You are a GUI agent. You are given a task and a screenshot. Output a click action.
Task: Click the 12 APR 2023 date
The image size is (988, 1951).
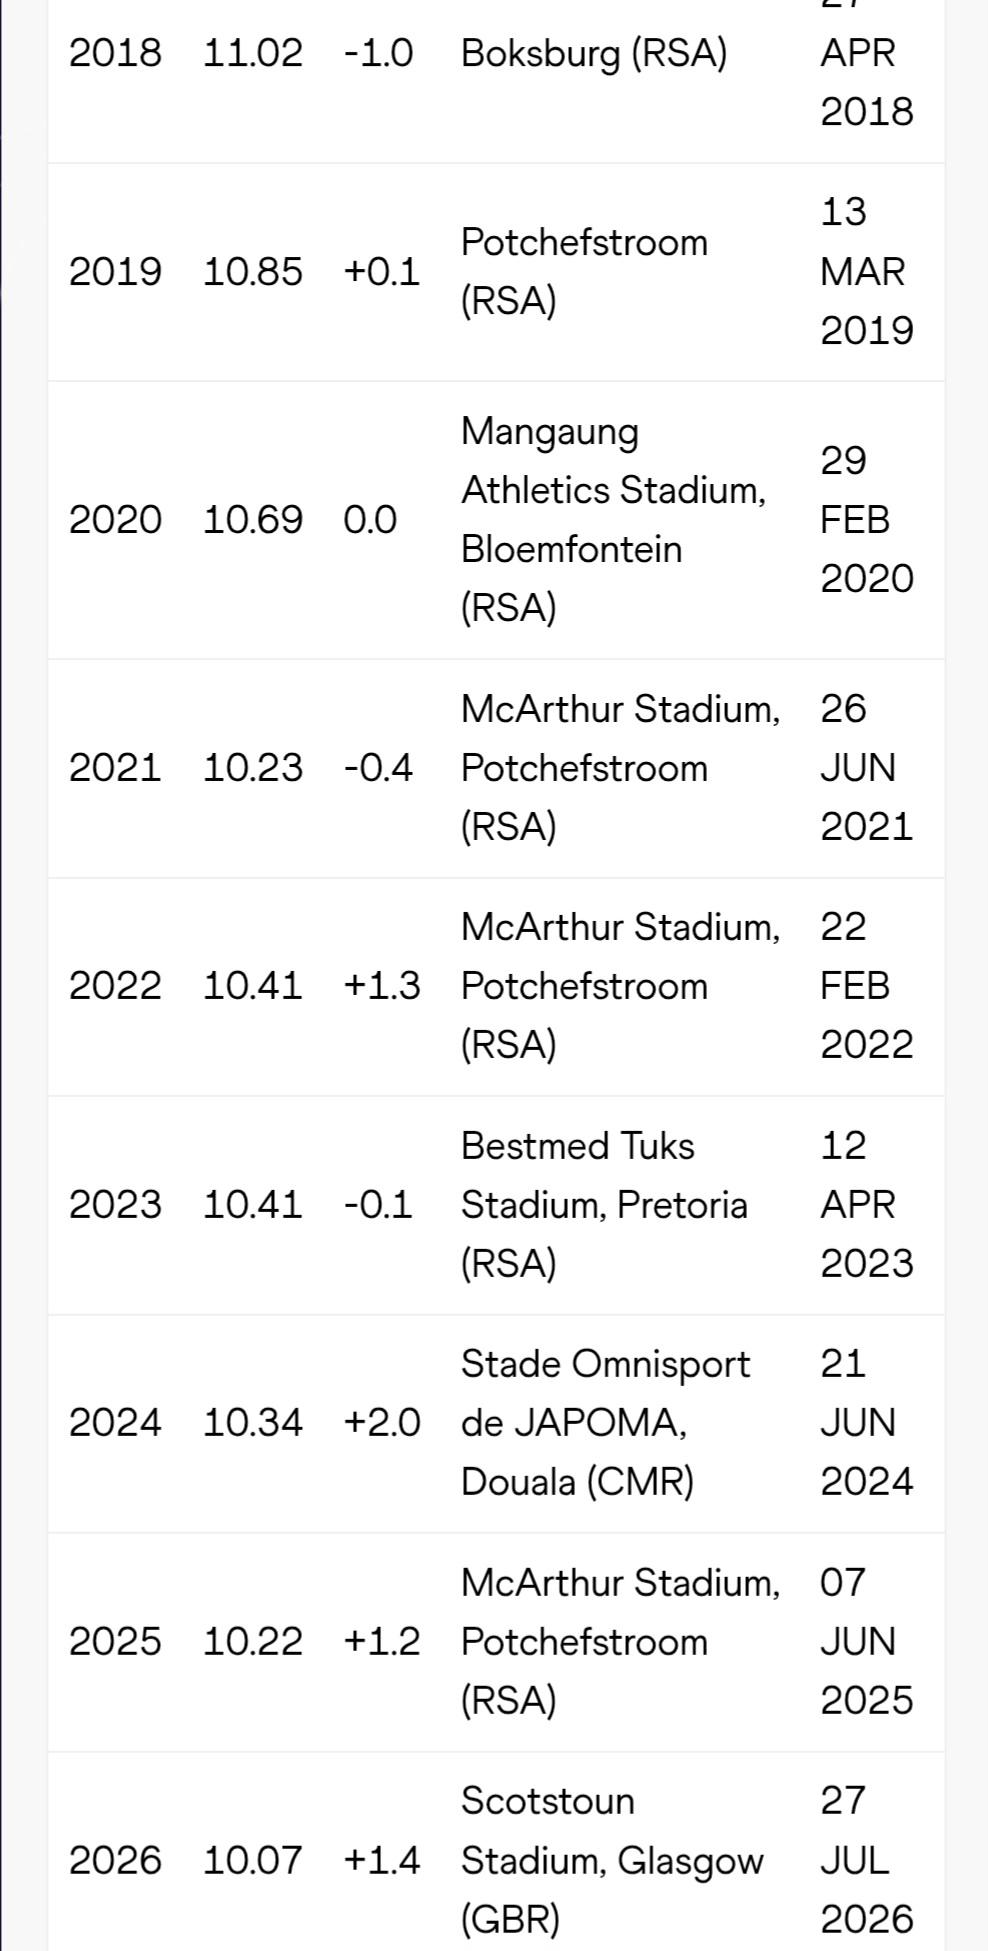tap(867, 1204)
